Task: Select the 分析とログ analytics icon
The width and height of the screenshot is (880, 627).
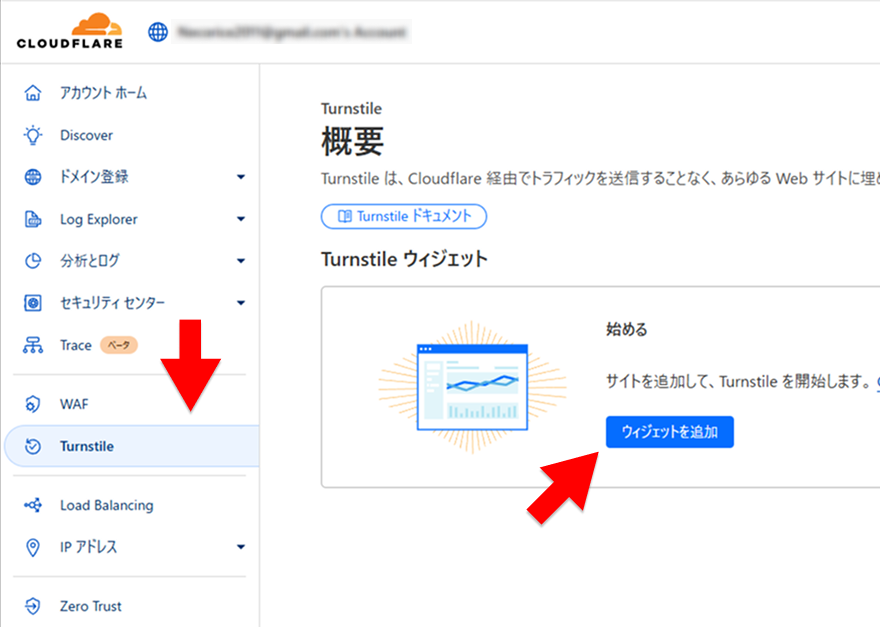Action: tap(31, 260)
